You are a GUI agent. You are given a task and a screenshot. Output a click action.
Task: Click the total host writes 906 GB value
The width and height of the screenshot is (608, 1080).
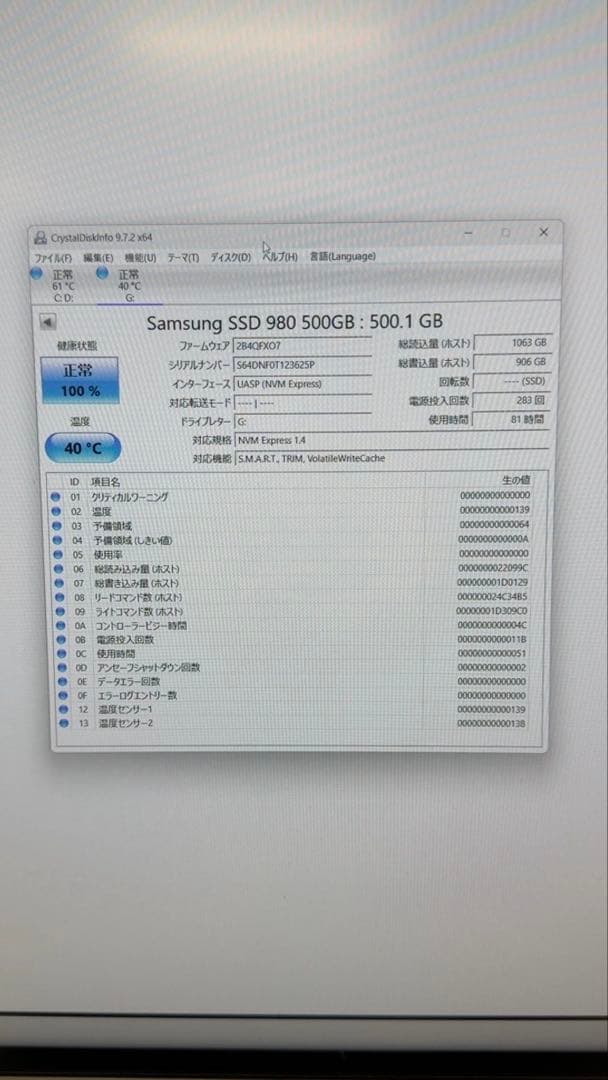(512, 362)
